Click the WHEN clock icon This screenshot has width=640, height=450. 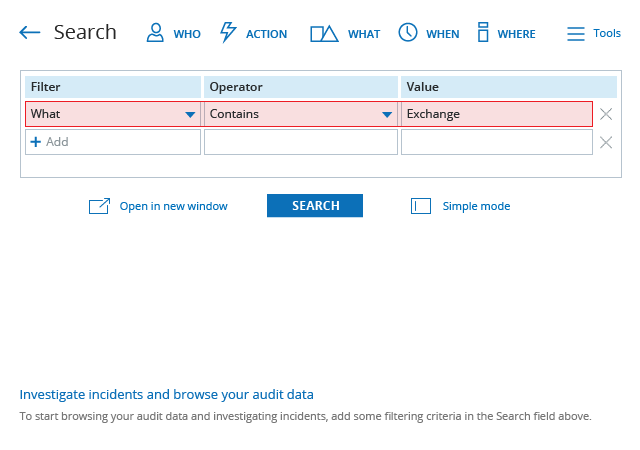tap(408, 32)
